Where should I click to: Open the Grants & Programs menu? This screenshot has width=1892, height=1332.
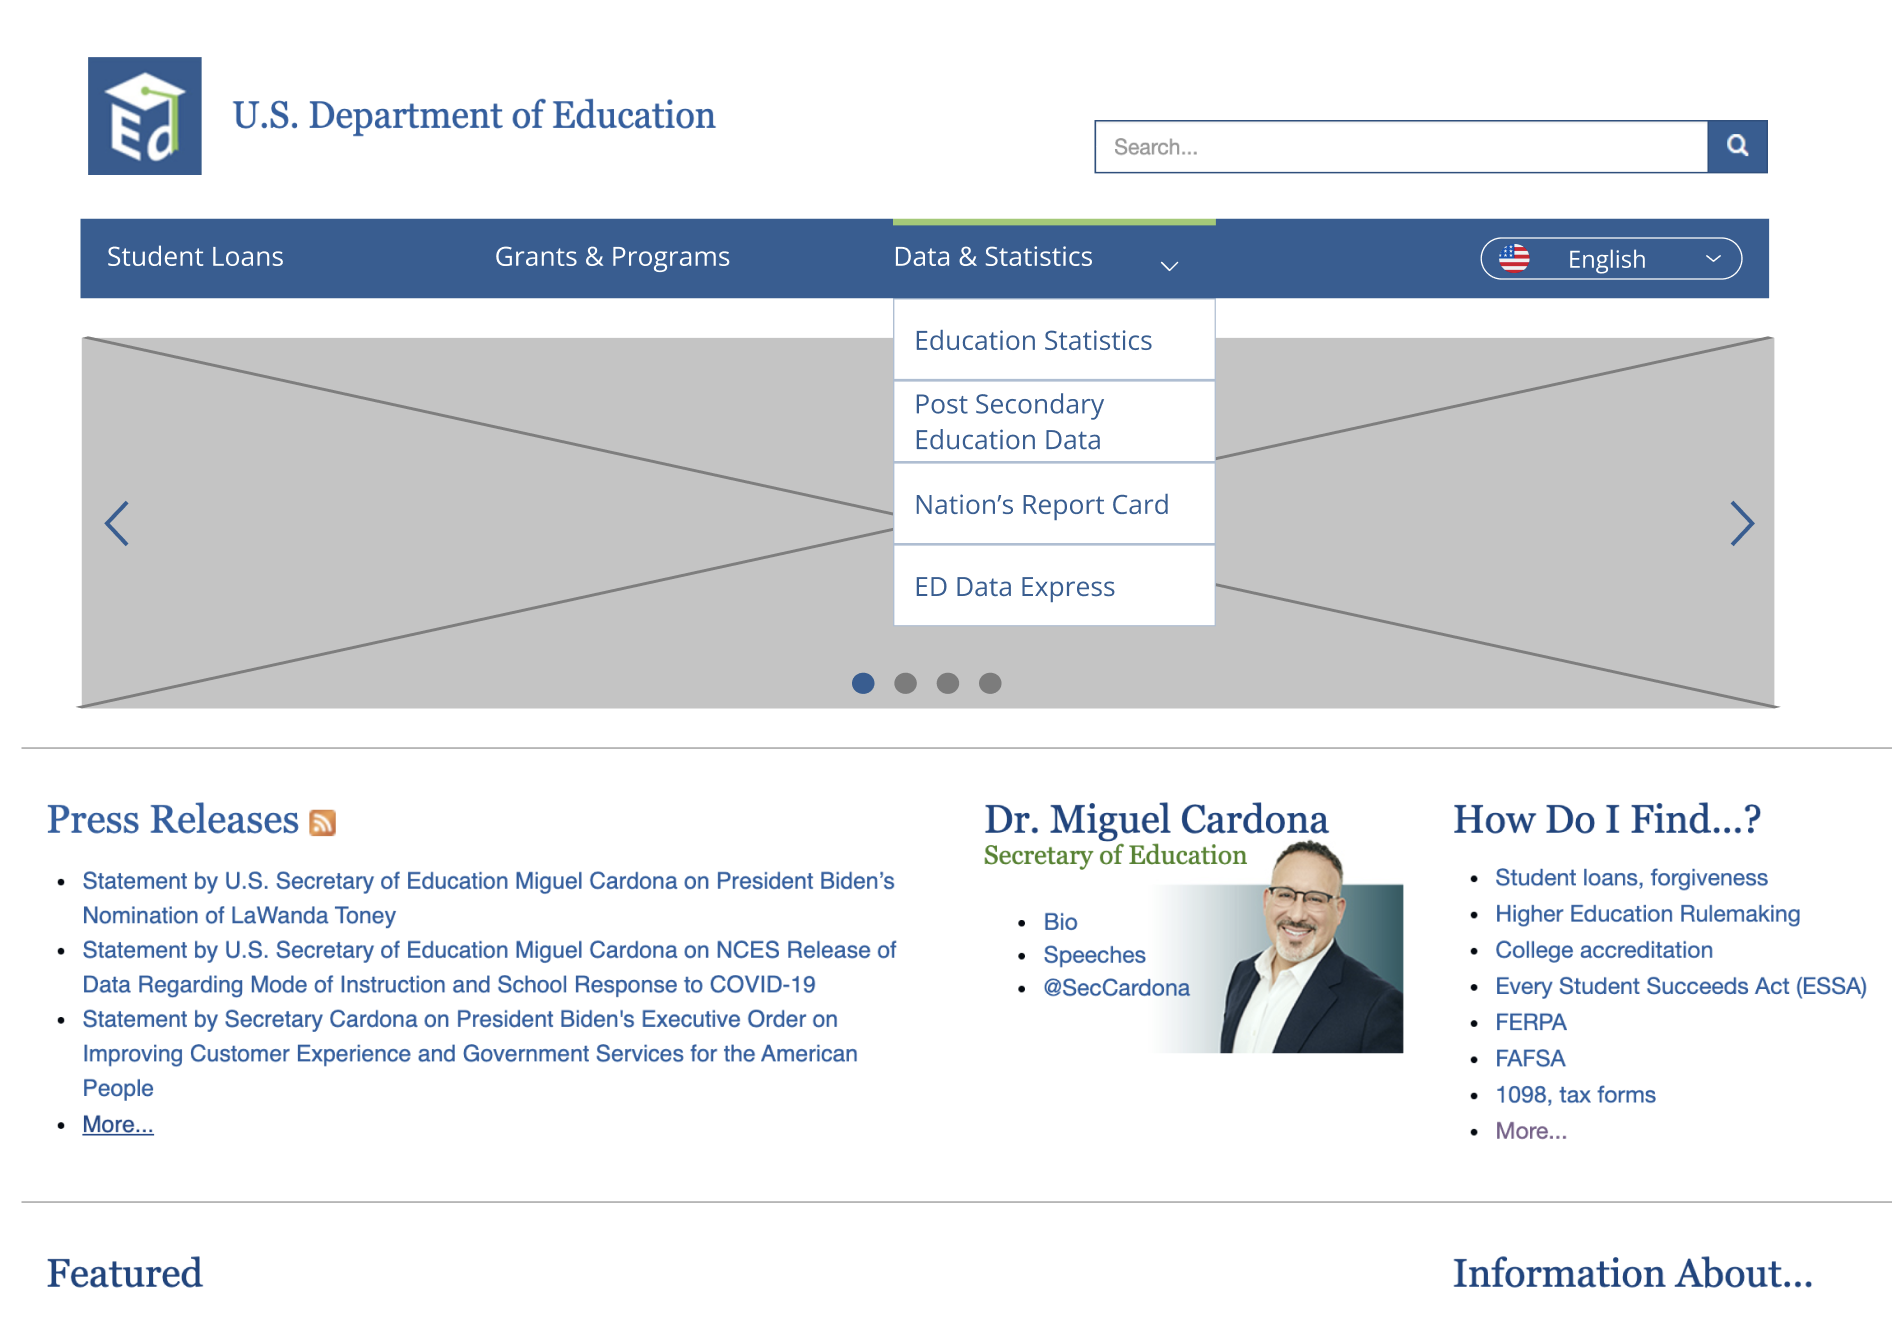pyautogui.click(x=612, y=257)
